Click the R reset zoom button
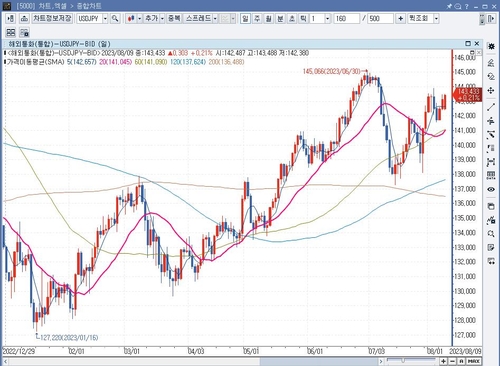 (461, 361)
